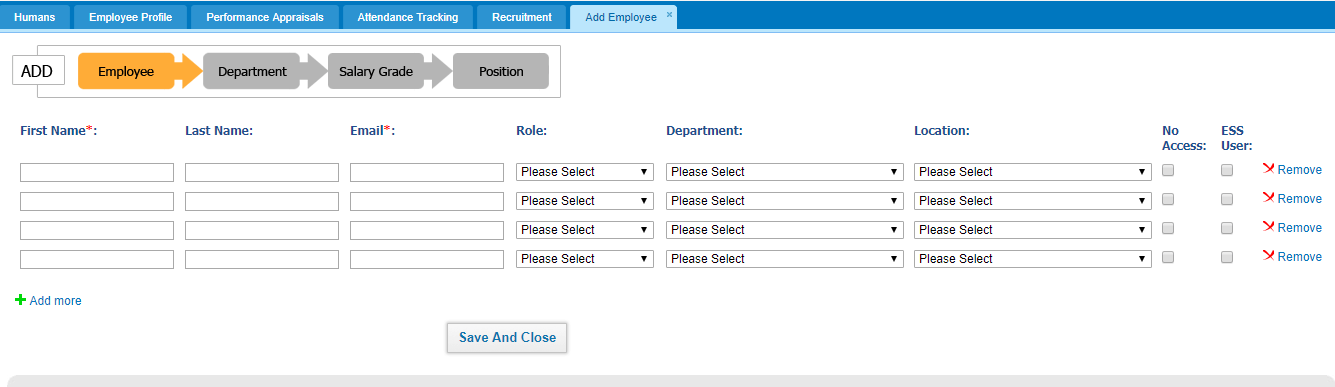Click the green plus Add more icon

[21, 299]
